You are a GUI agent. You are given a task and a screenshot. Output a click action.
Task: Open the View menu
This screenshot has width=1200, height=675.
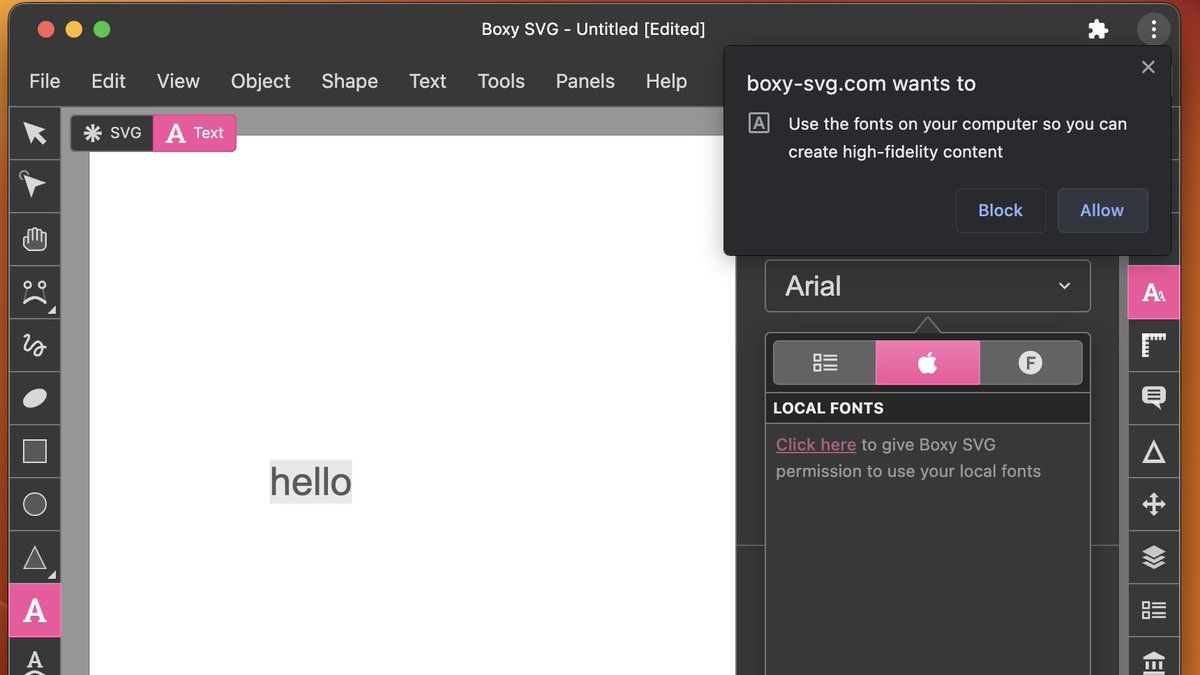pyautogui.click(x=178, y=81)
